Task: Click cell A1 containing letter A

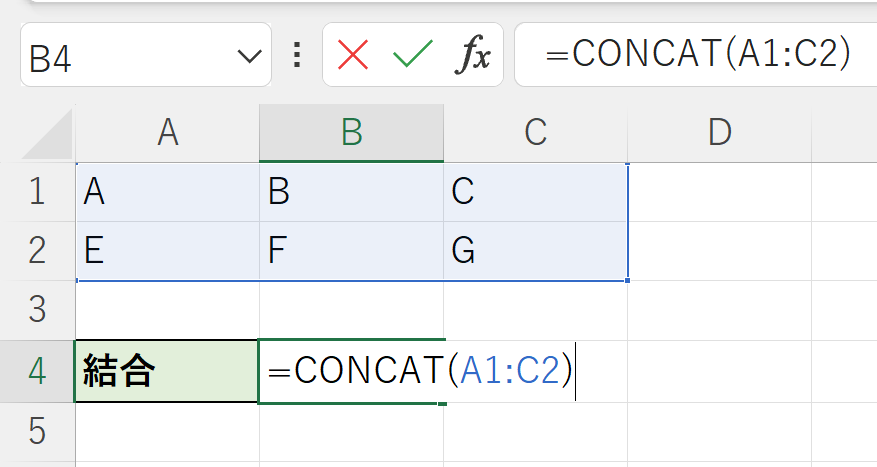Action: click(x=168, y=192)
